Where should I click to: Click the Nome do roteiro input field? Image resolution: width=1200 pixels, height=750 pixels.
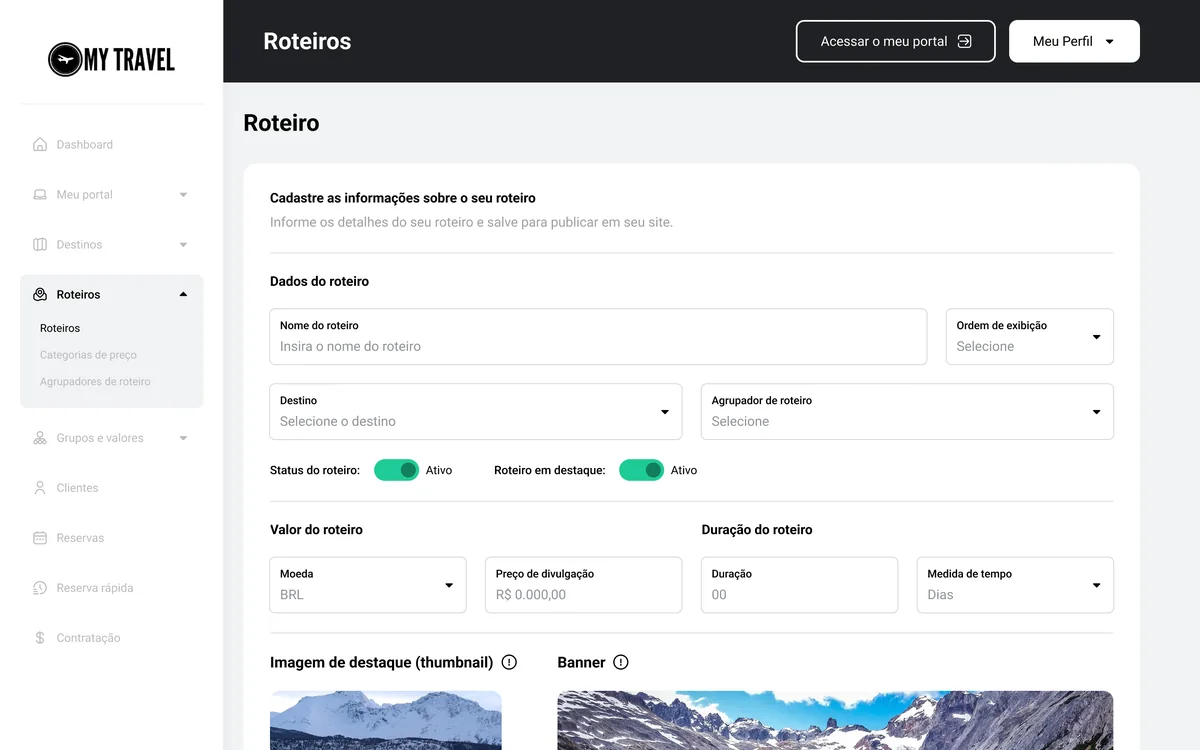click(598, 337)
